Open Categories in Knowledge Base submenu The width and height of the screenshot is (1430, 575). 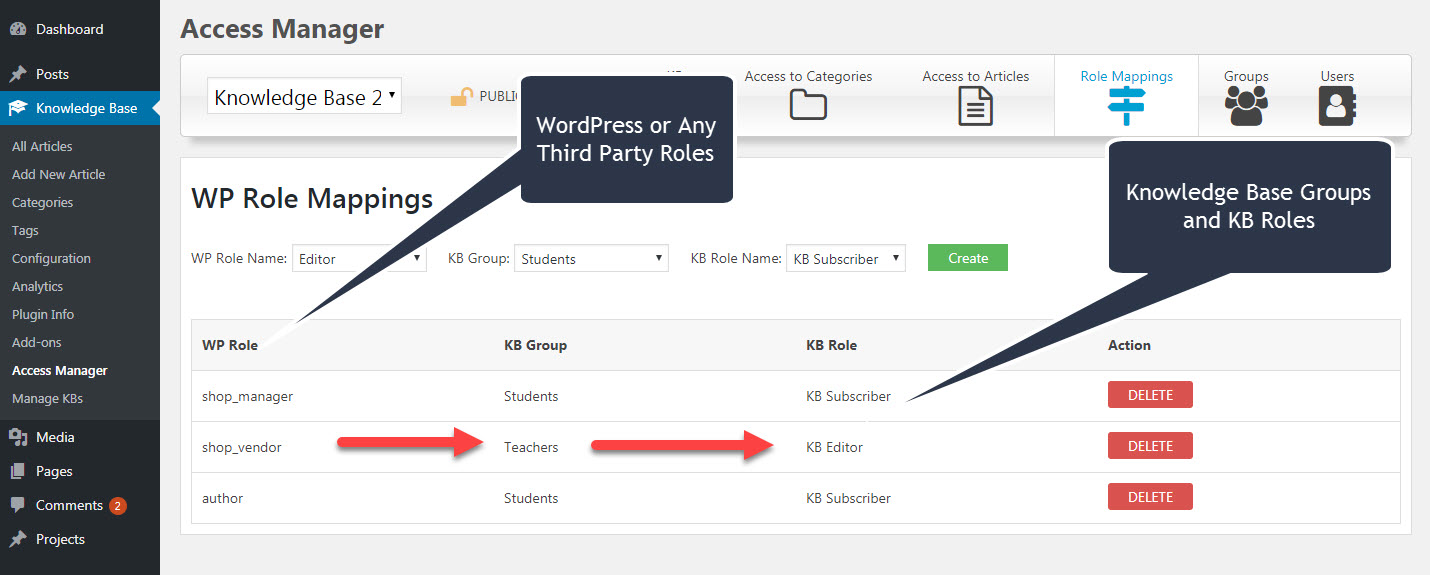pyautogui.click(x=42, y=202)
